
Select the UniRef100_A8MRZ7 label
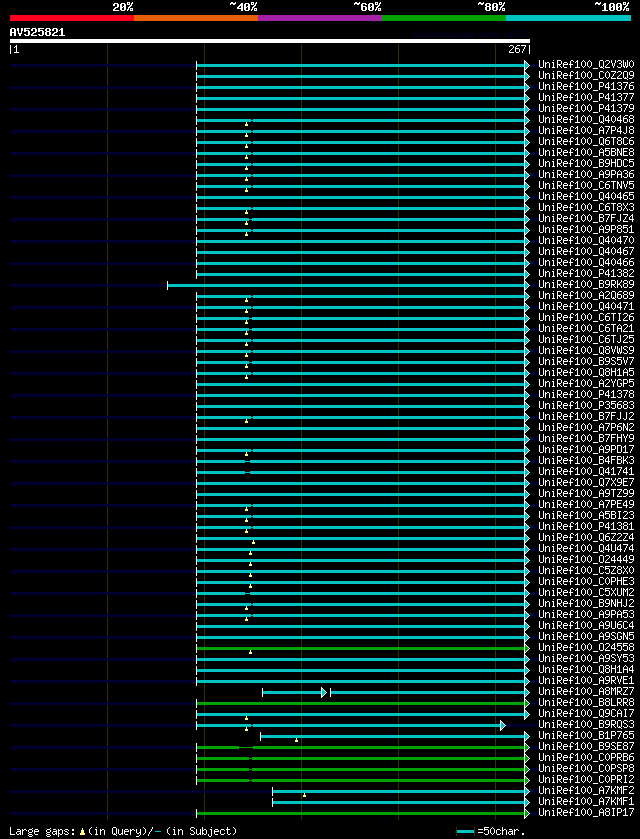(586, 691)
